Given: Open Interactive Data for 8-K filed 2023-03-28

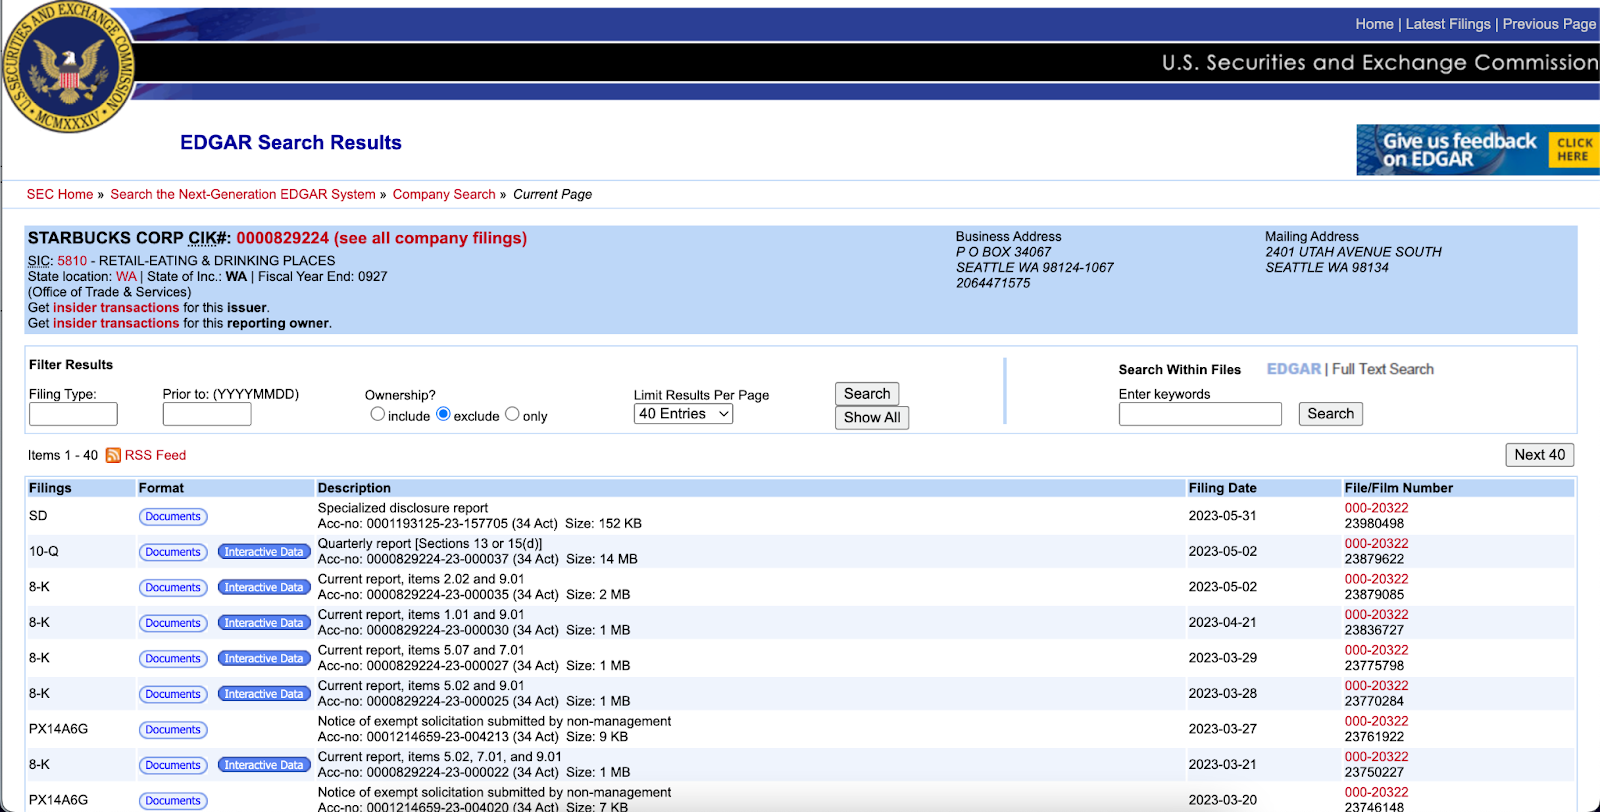Looking at the screenshot, I should (x=264, y=694).
